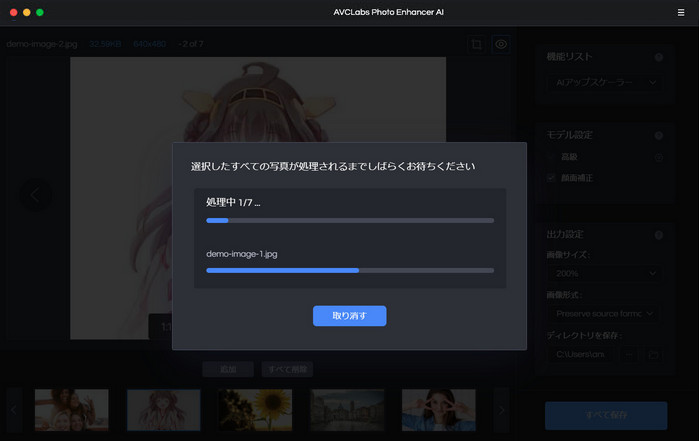Go to previous image with left arrow
Viewport: 699px width, 441px height.
35,195
